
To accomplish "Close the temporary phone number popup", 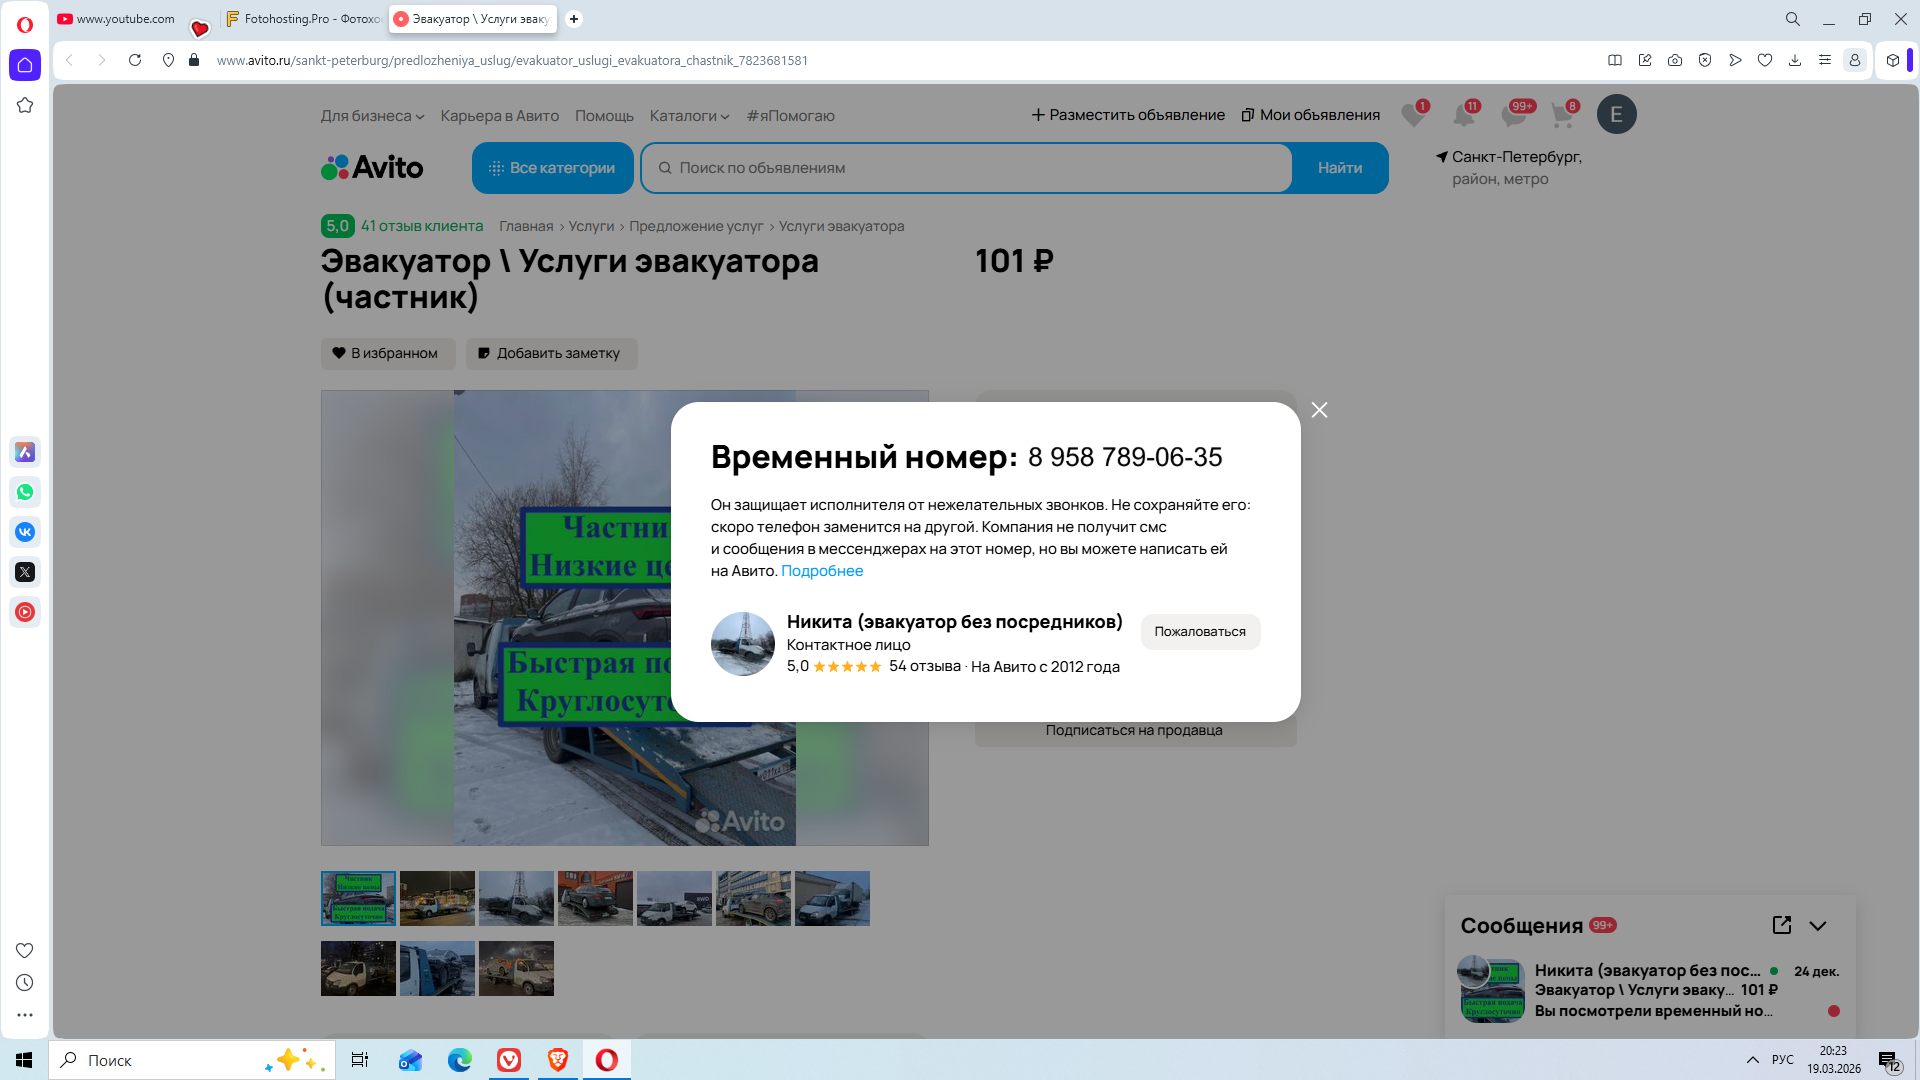I will (x=1319, y=410).
